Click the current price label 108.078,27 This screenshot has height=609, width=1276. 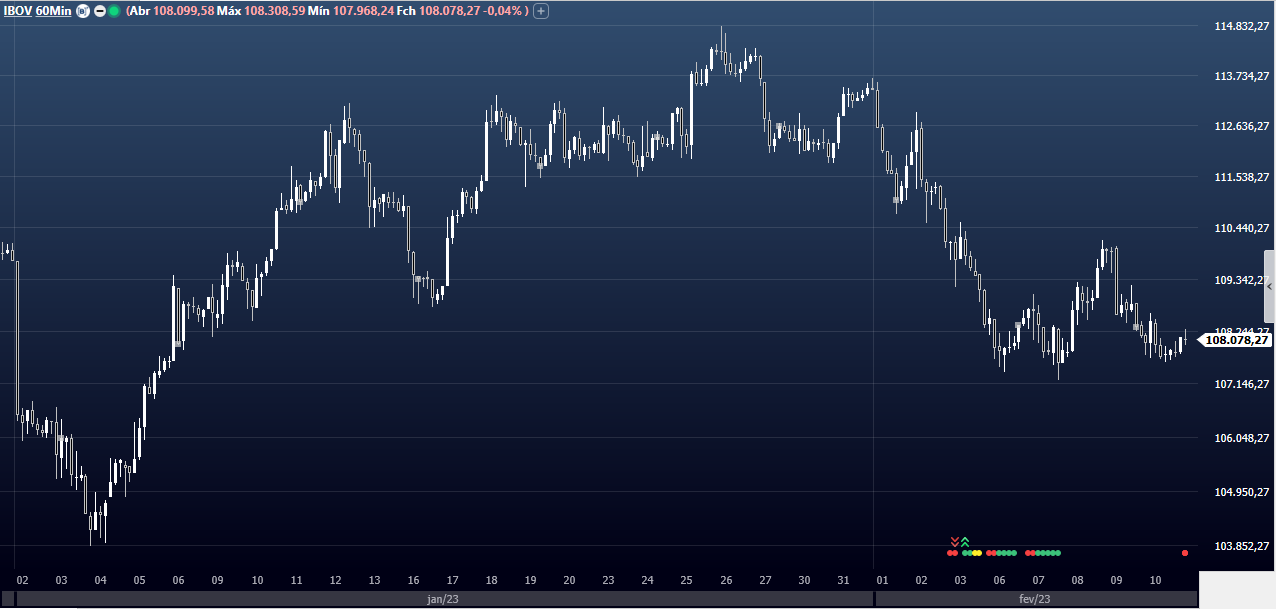(1237, 340)
